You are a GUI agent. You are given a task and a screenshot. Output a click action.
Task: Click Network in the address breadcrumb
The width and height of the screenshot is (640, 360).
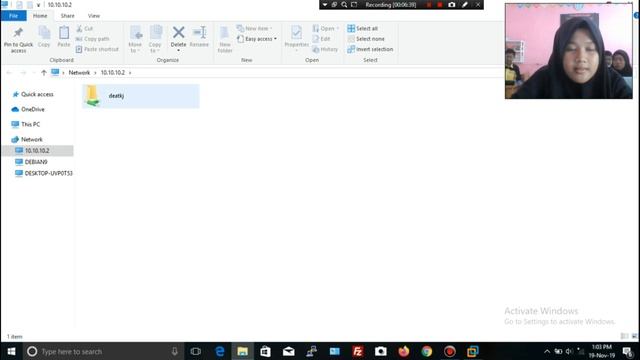[79, 73]
